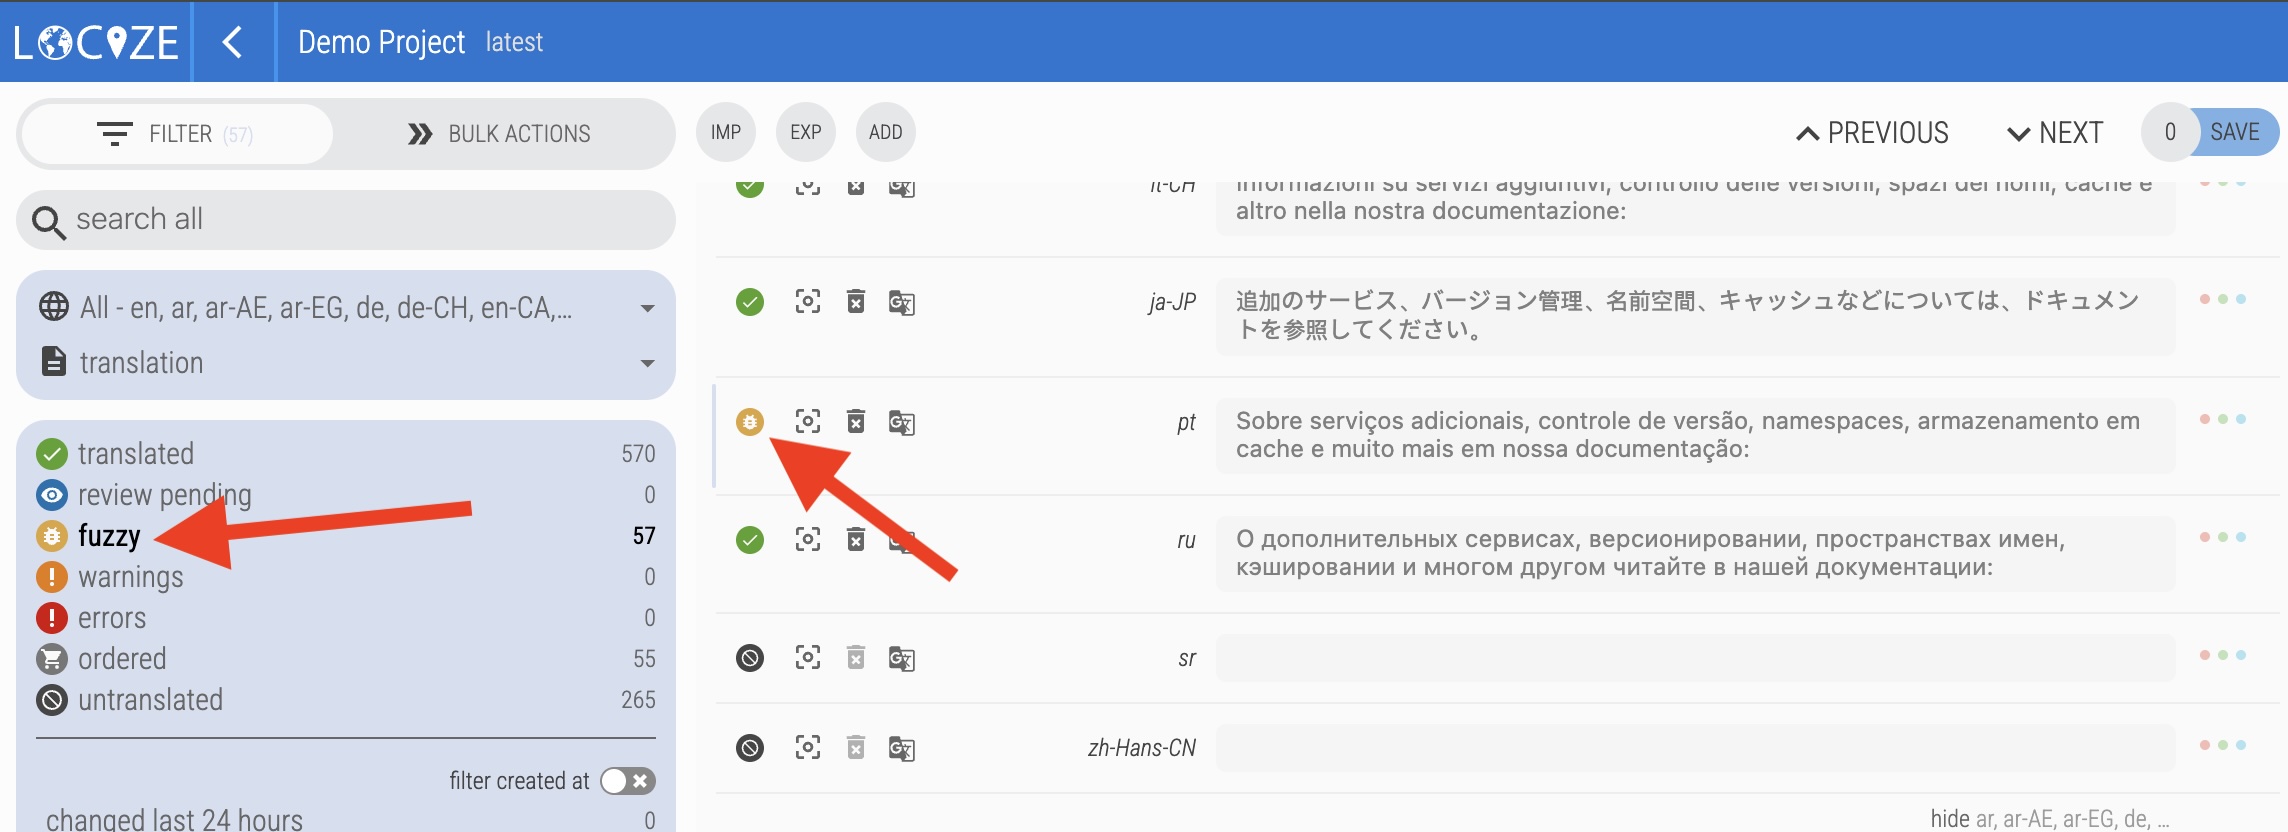
Task: Toggle the filter created at switch
Action: 628,781
